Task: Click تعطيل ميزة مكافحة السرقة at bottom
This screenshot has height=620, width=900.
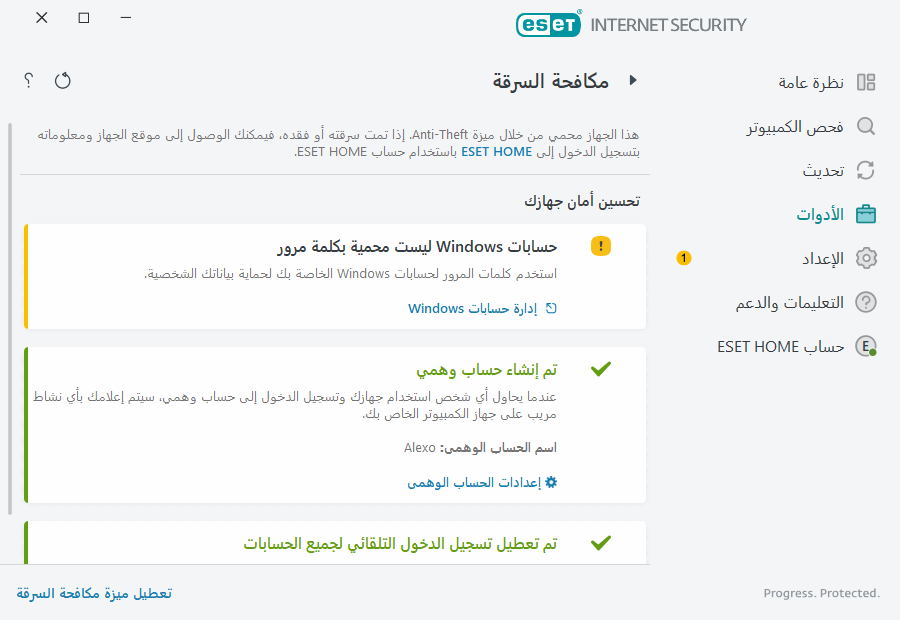Action: [93, 592]
